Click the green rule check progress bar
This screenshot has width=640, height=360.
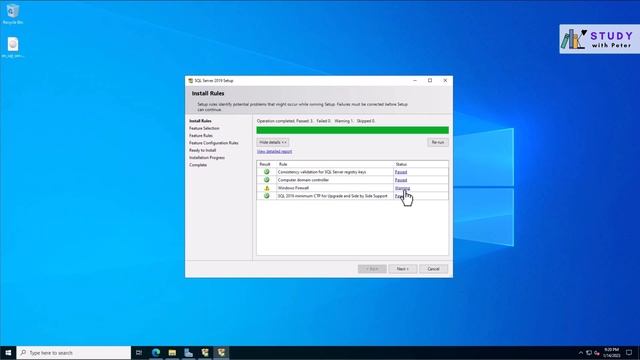point(352,130)
